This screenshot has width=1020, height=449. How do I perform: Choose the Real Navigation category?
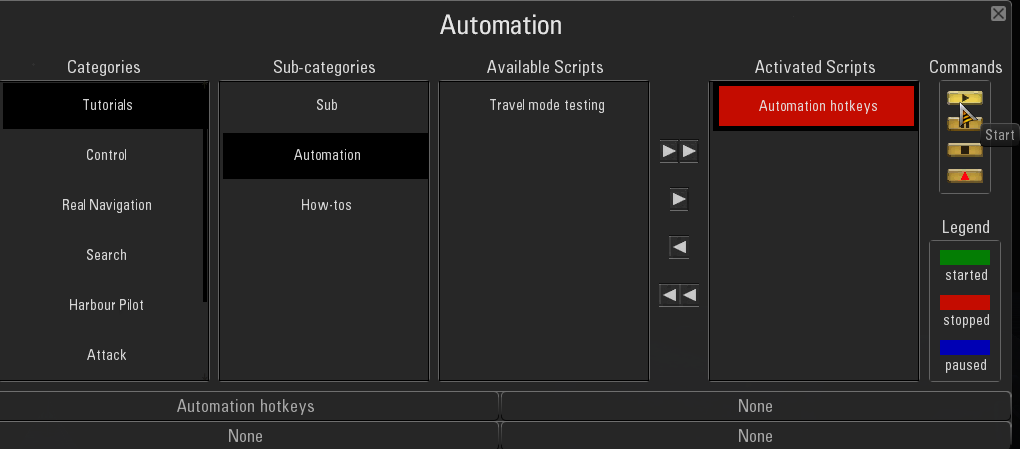coord(103,205)
